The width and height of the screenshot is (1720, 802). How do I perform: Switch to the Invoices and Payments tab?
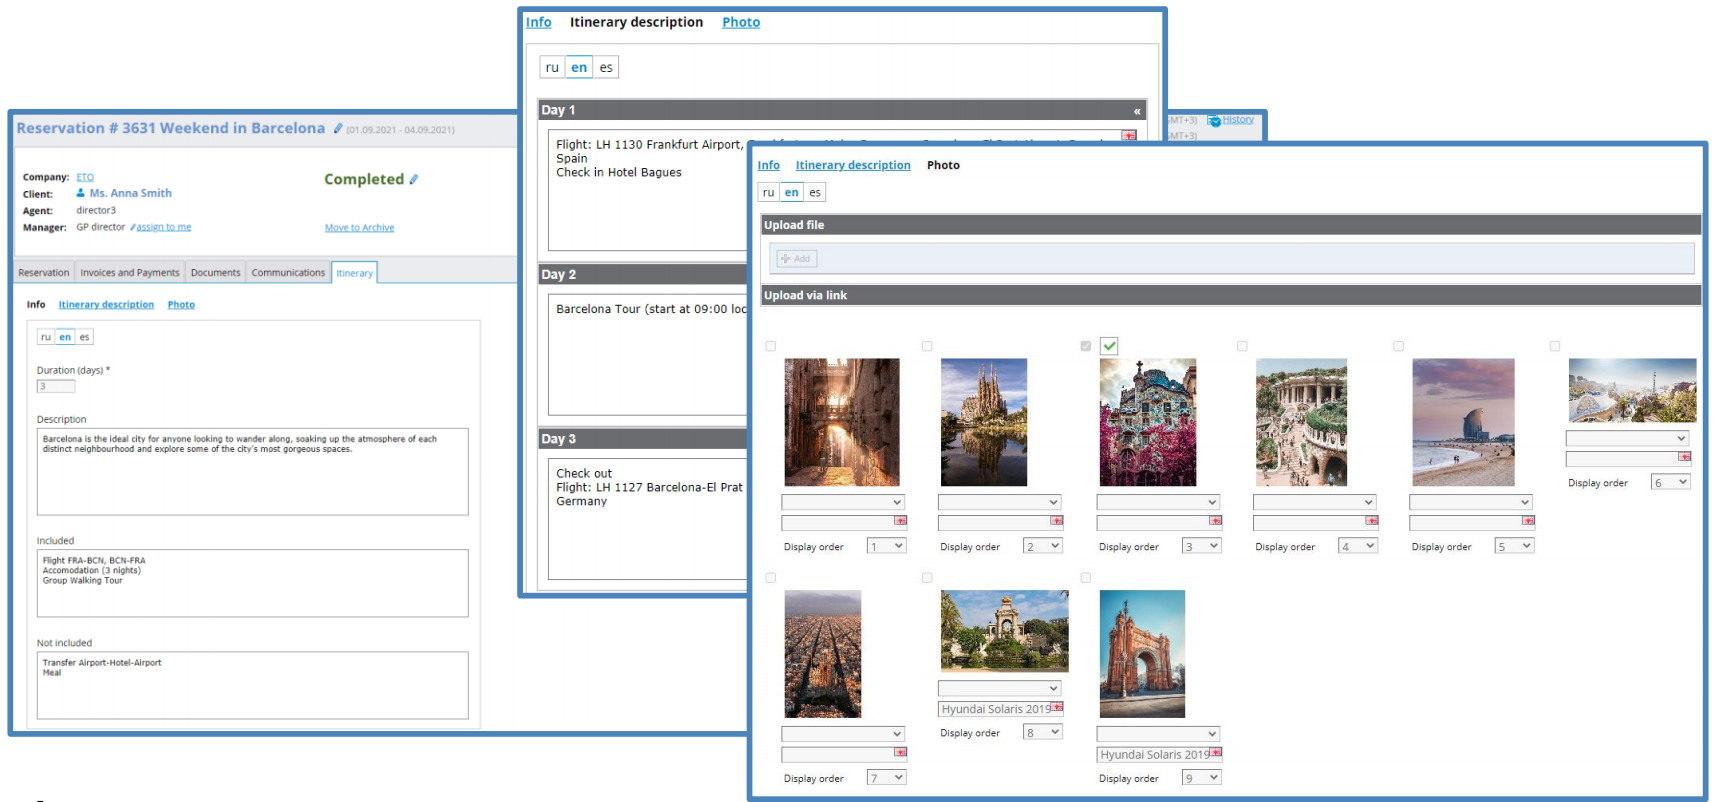tap(130, 273)
